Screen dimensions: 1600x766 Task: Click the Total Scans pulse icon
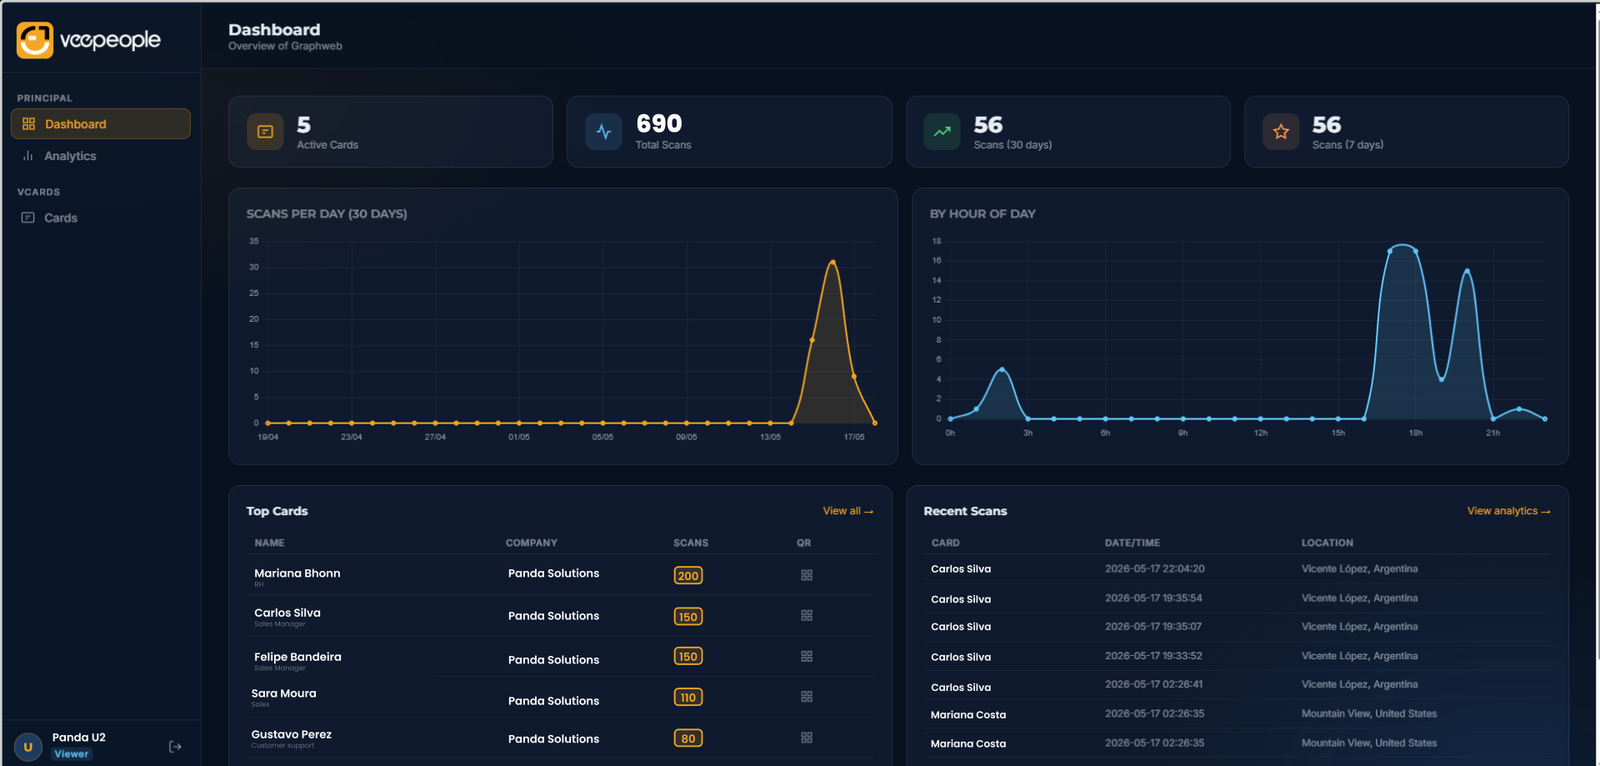point(604,132)
